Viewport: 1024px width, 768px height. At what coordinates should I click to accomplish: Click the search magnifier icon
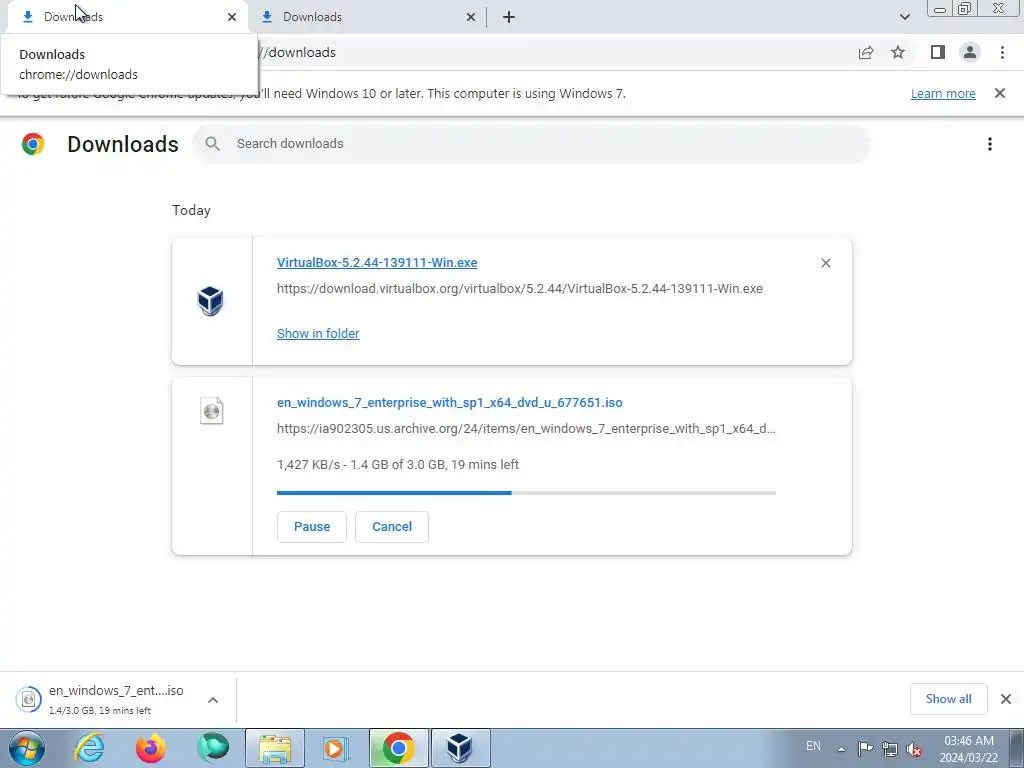[212, 144]
